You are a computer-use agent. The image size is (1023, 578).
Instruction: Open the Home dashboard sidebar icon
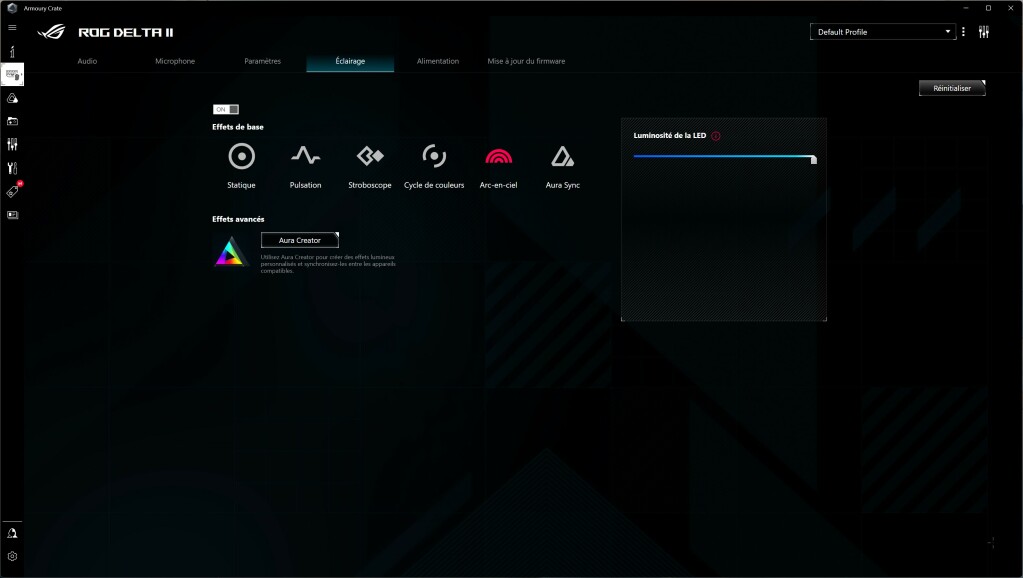tap(12, 52)
